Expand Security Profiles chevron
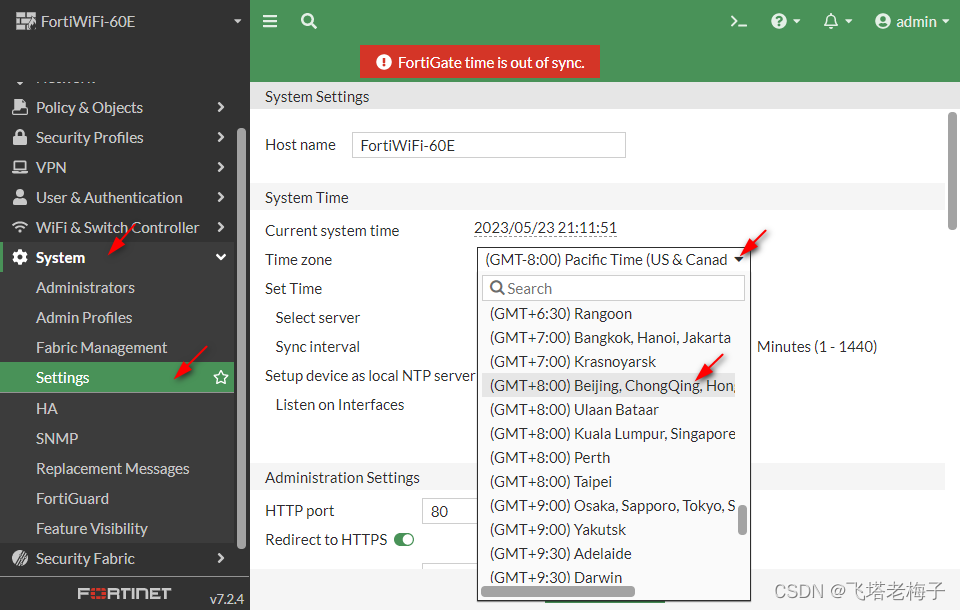Image resolution: width=960 pixels, height=610 pixels. point(221,137)
